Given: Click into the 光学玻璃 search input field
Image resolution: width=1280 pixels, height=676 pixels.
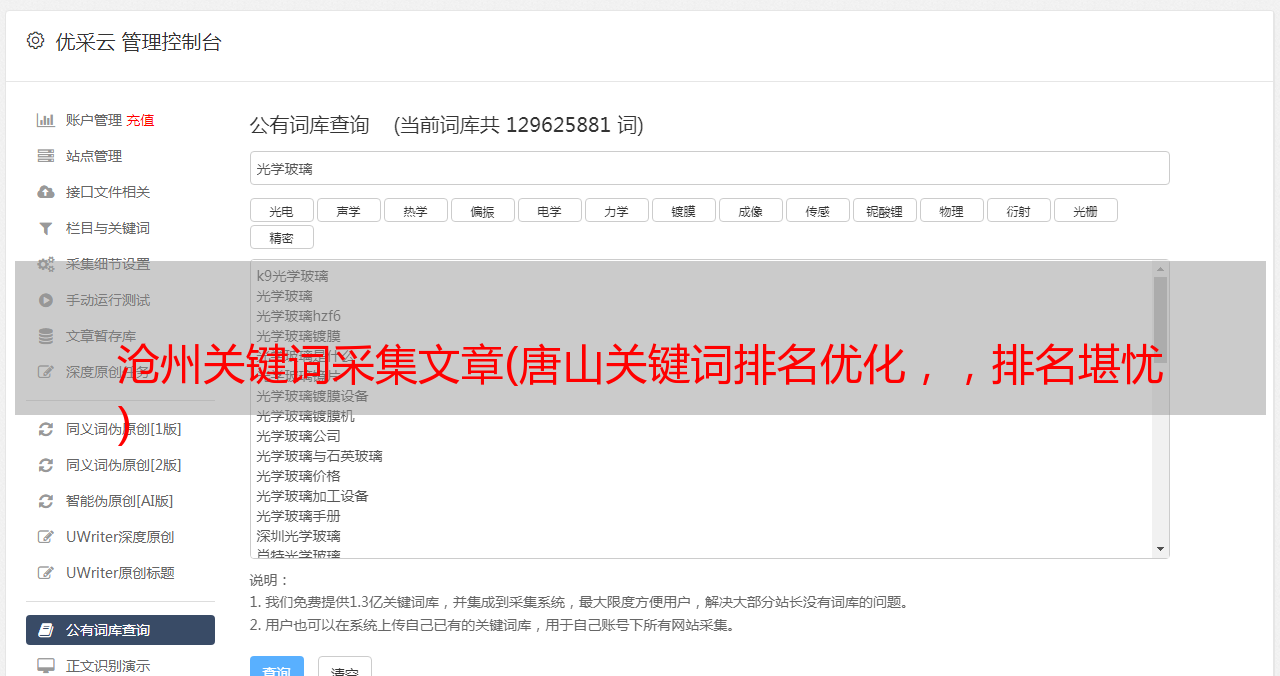Looking at the screenshot, I should (709, 168).
